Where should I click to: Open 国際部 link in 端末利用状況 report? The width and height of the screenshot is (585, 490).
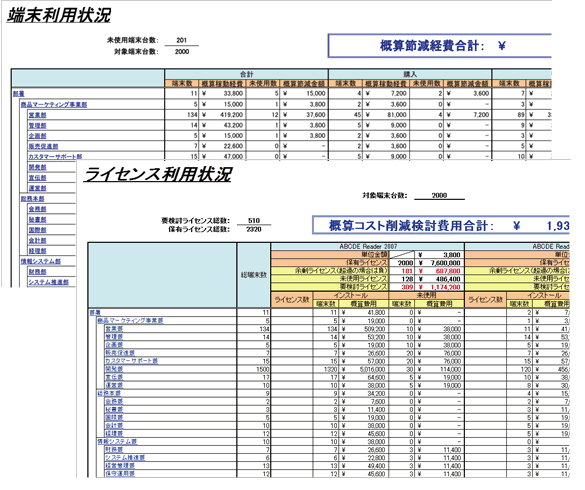38,230
